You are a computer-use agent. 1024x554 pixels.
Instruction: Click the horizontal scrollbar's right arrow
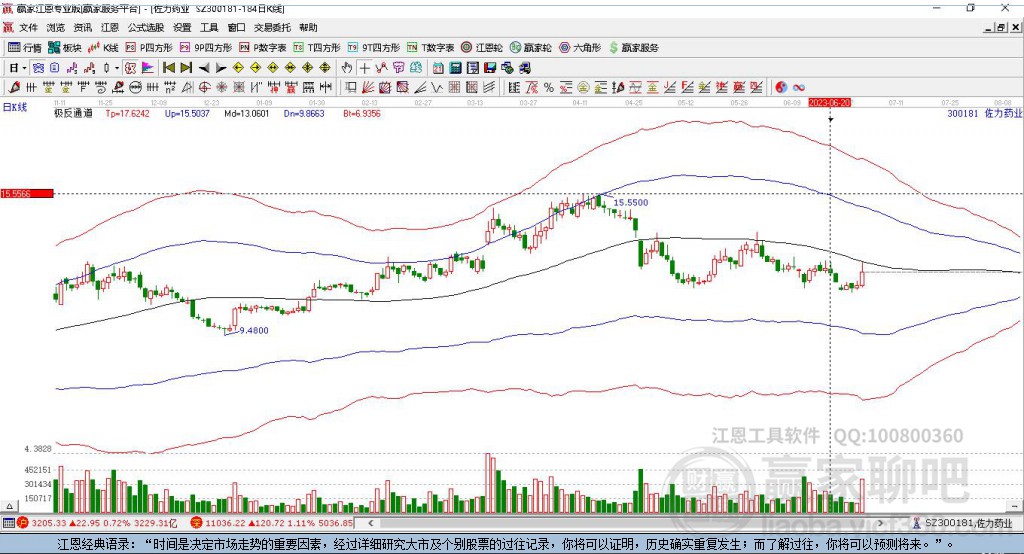click(x=880, y=523)
